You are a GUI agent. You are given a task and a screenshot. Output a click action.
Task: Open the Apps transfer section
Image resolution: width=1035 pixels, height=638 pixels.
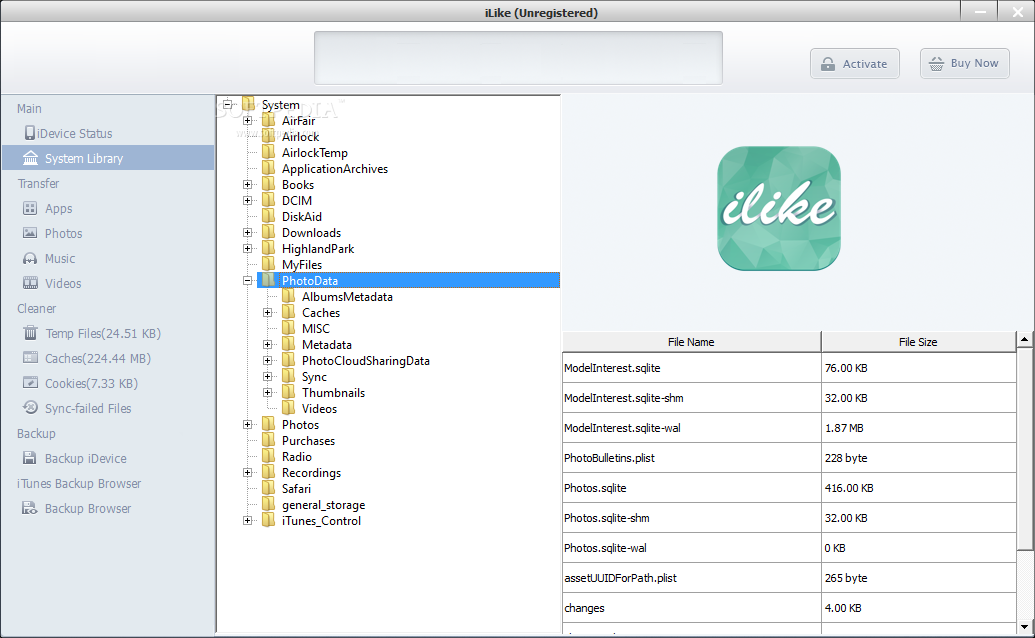coord(108,208)
